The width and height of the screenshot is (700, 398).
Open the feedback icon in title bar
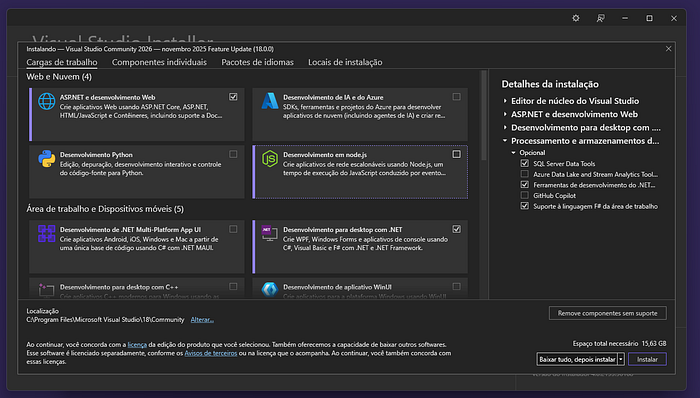click(x=600, y=18)
